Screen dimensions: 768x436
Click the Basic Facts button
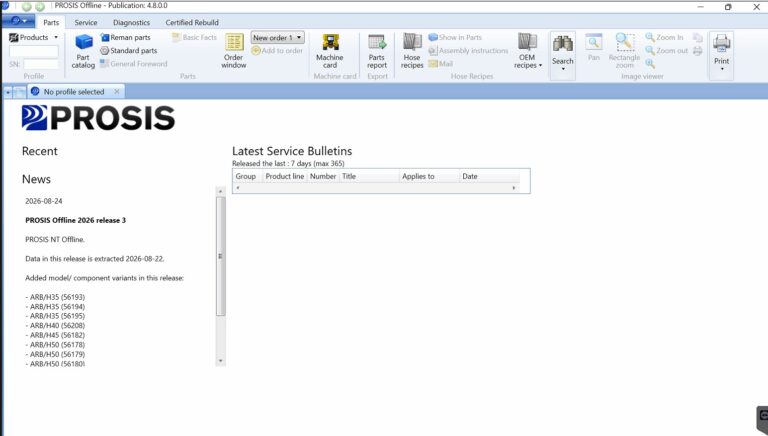(x=194, y=37)
